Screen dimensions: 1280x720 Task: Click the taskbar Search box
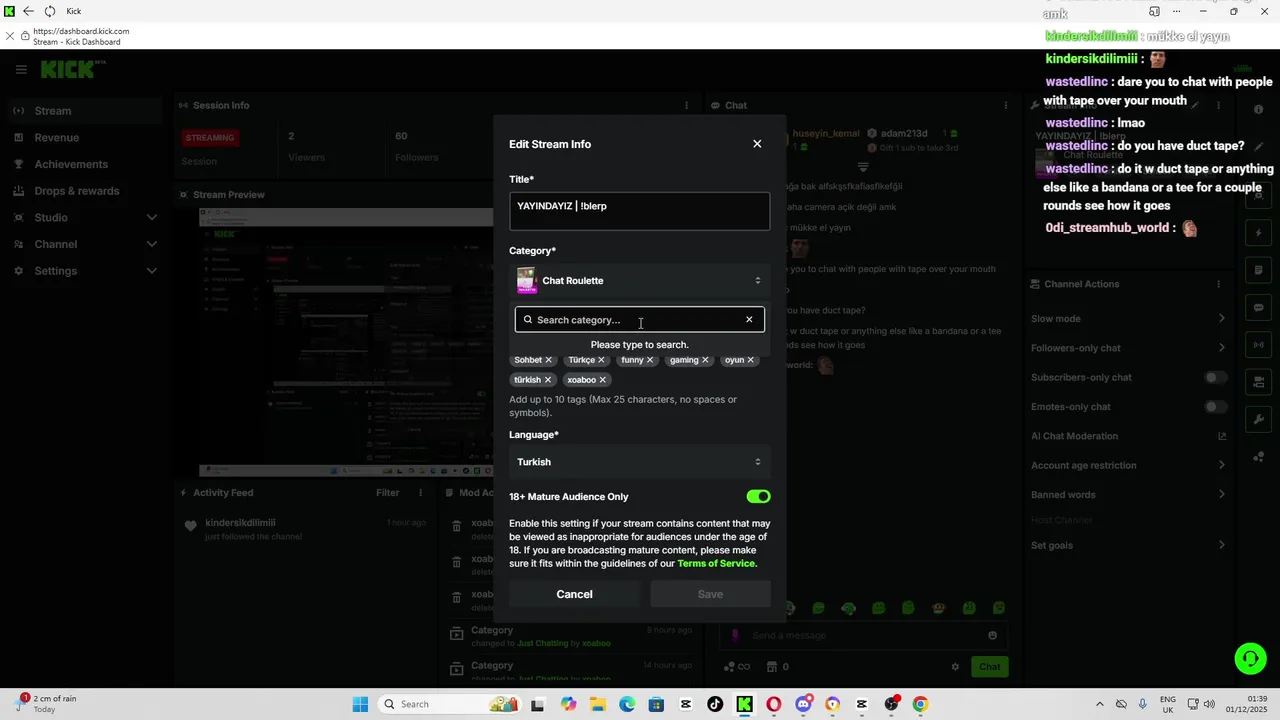(450, 704)
